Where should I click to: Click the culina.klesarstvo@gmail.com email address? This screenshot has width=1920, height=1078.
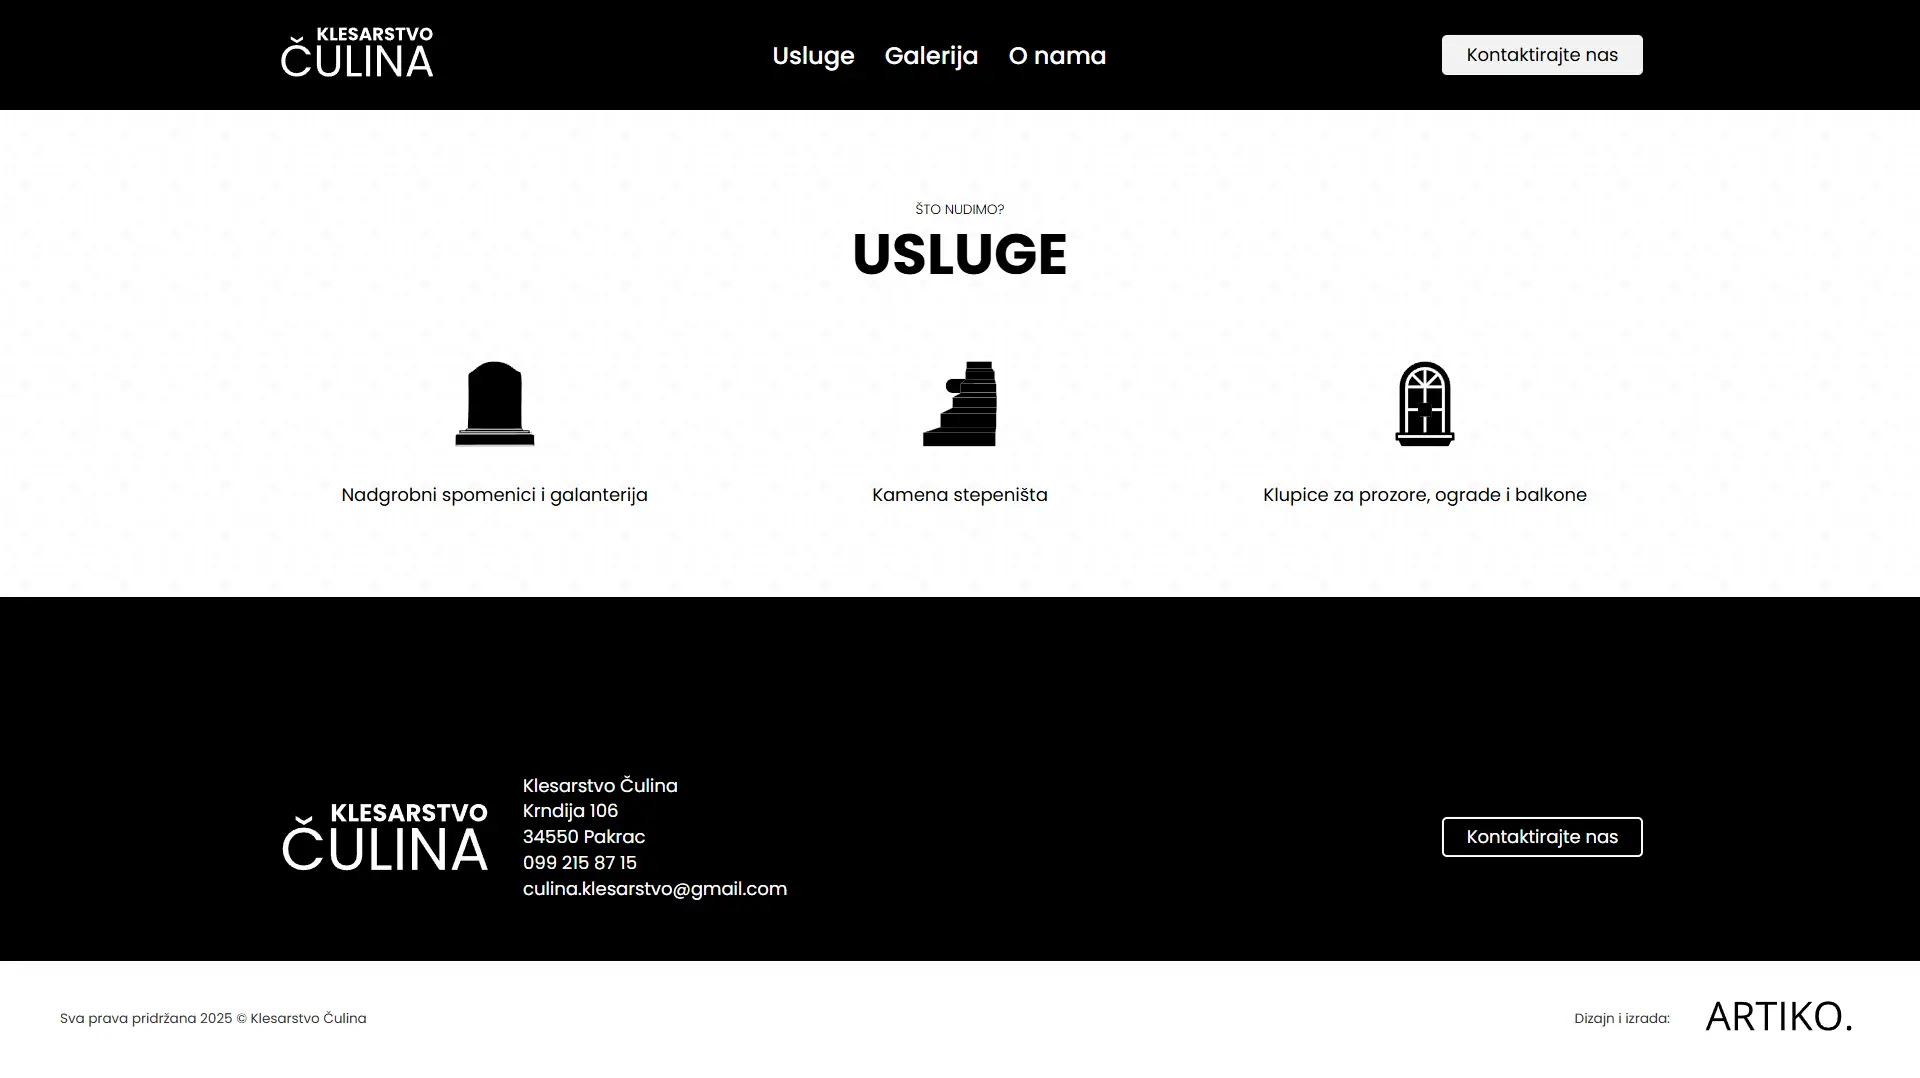click(x=655, y=889)
